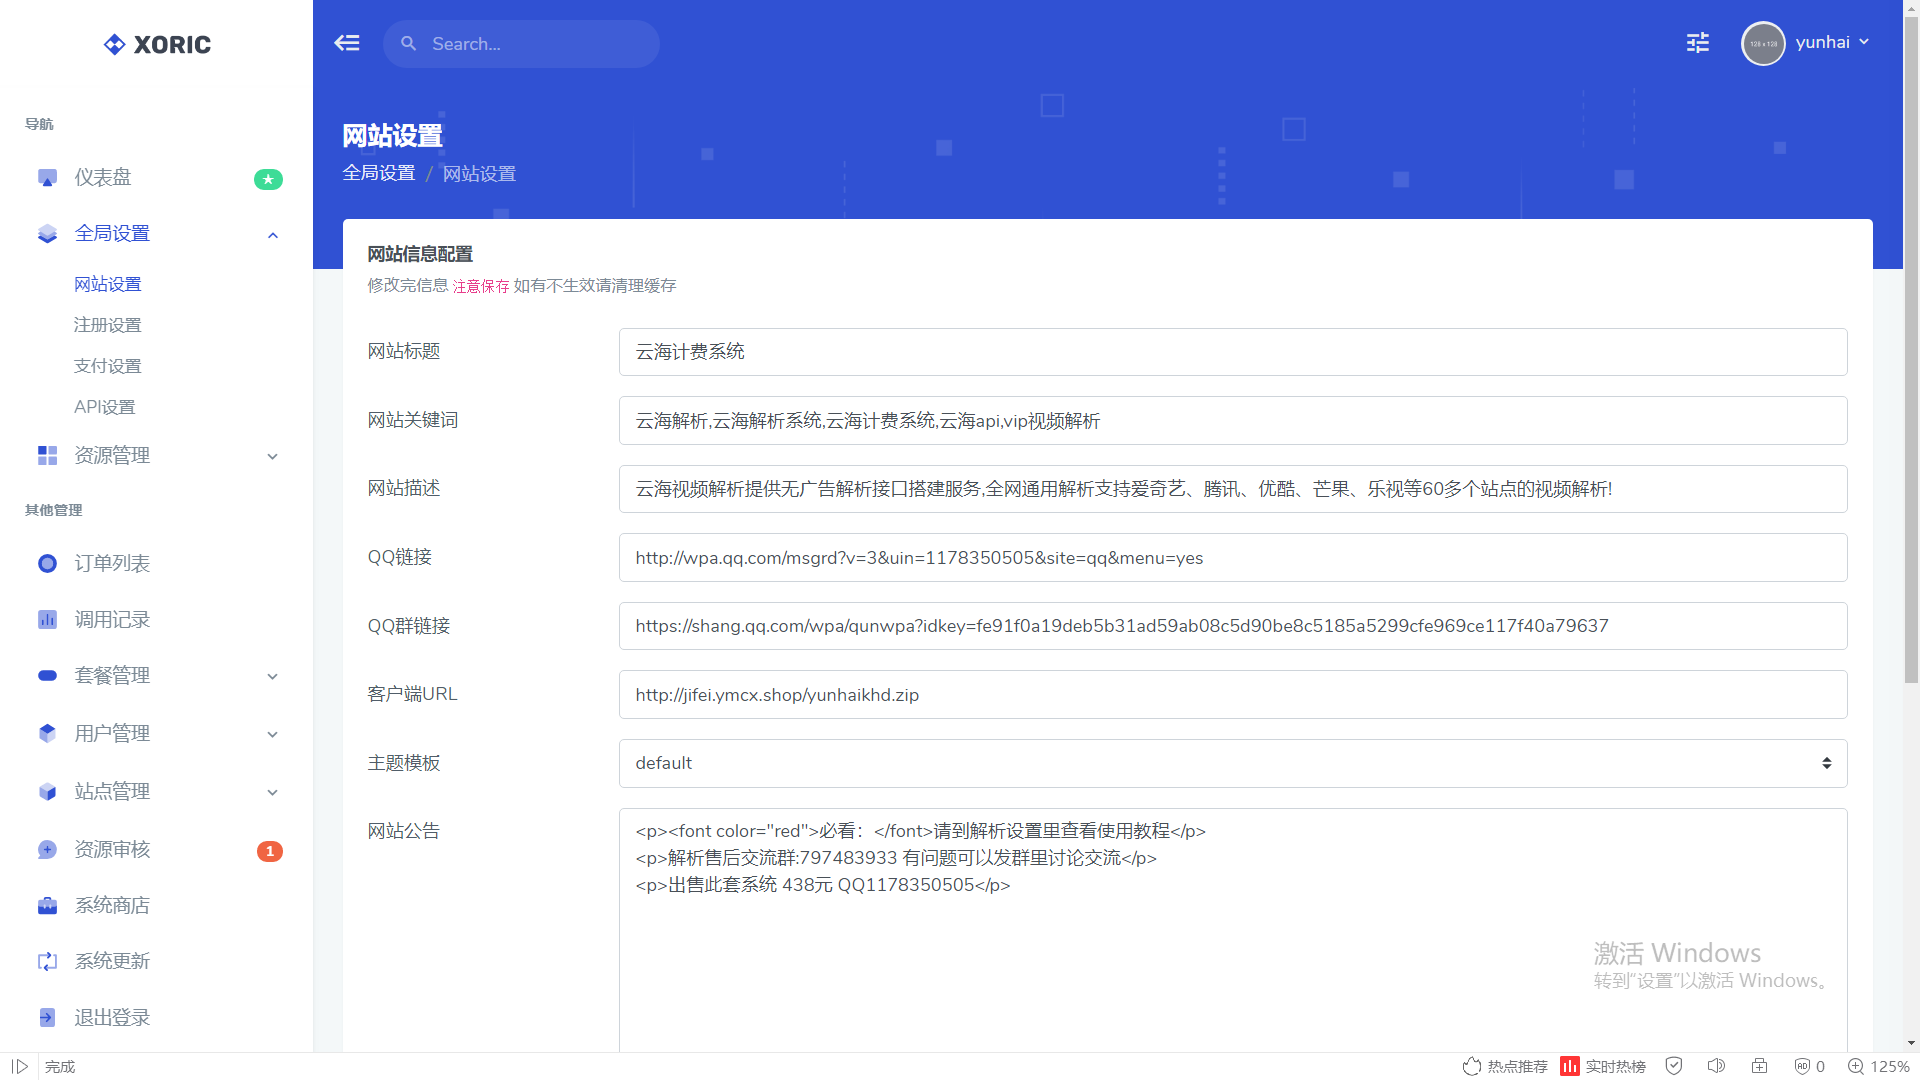This screenshot has width=1920, height=1080.
Task: Click the 用户管理 cube icon
Action: click(x=47, y=734)
